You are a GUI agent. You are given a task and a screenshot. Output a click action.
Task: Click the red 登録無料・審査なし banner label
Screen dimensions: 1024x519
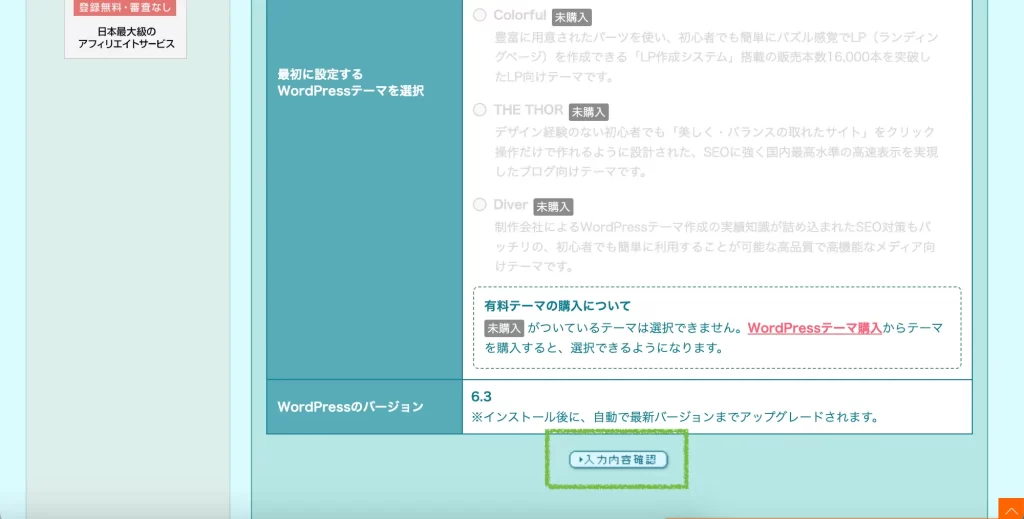point(124,8)
